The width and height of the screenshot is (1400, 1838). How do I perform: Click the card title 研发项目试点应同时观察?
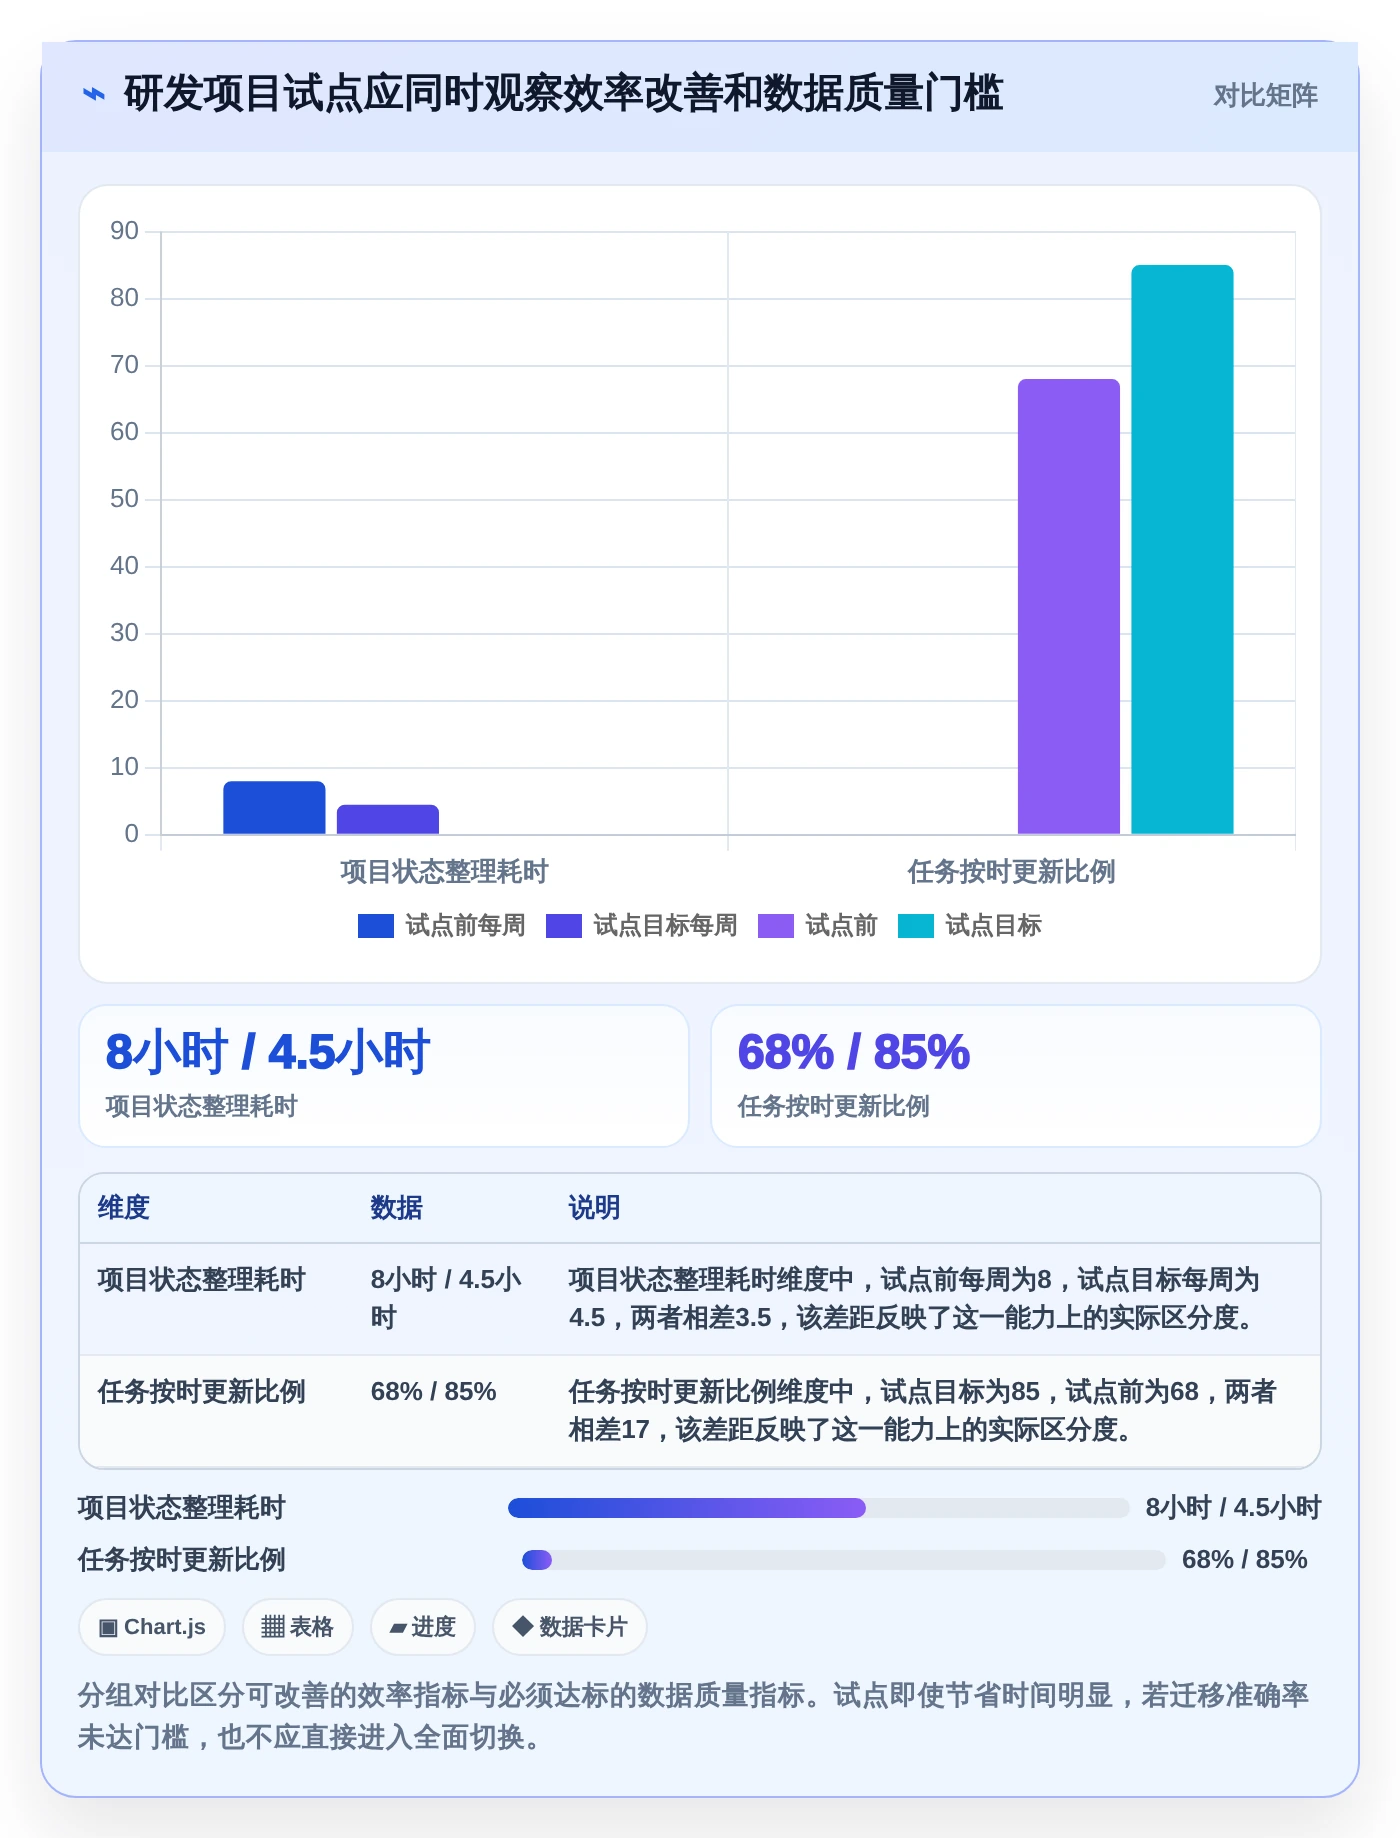562,94
